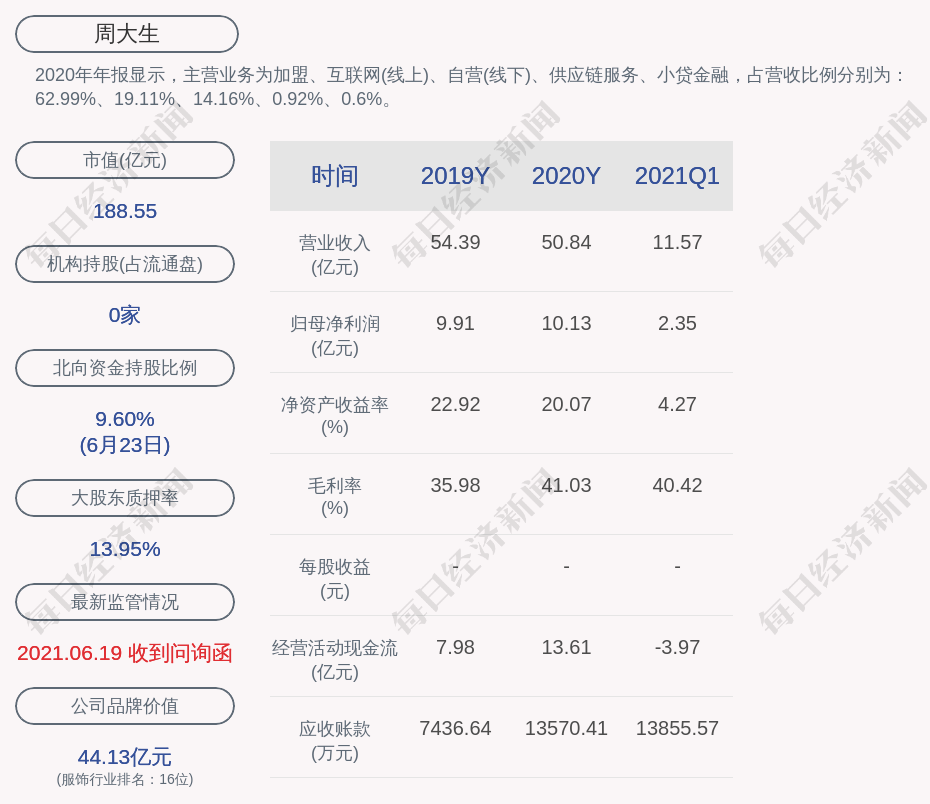Viewport: 930px width, 804px height.
Task: Click the 公司品牌价值 label pill
Action: (125, 706)
